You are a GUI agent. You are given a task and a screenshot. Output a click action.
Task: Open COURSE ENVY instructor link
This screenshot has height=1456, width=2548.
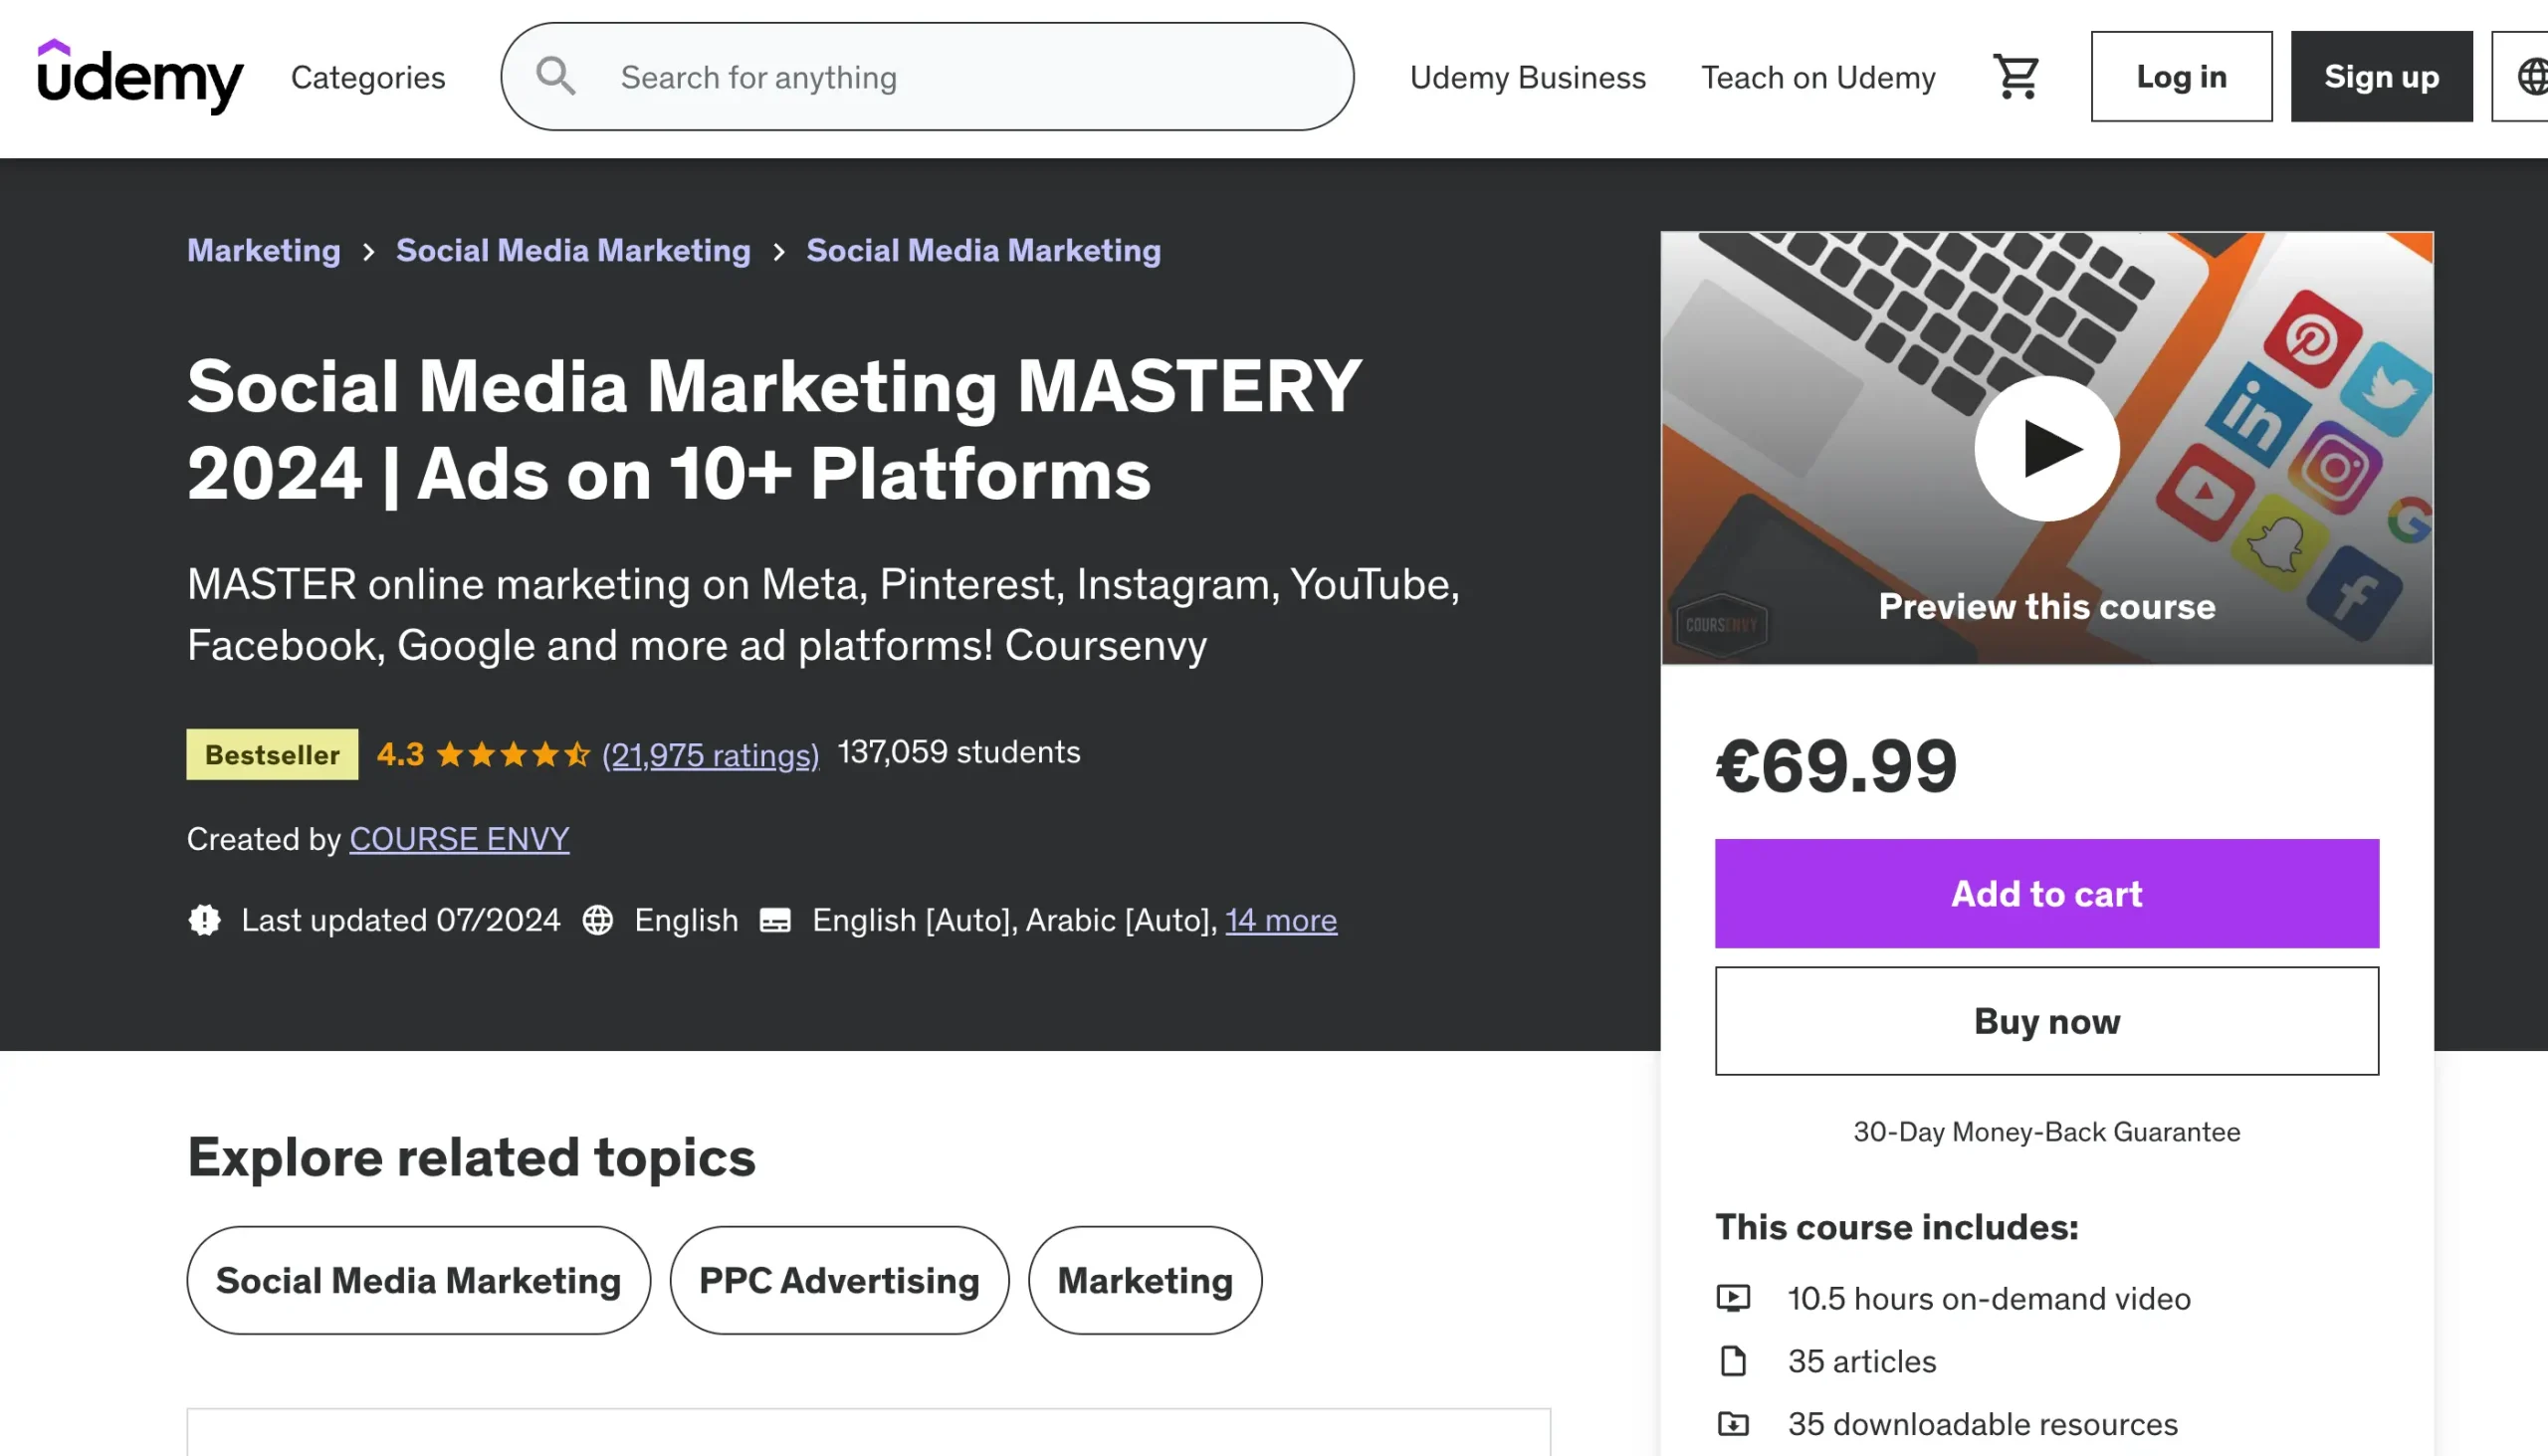tap(459, 838)
